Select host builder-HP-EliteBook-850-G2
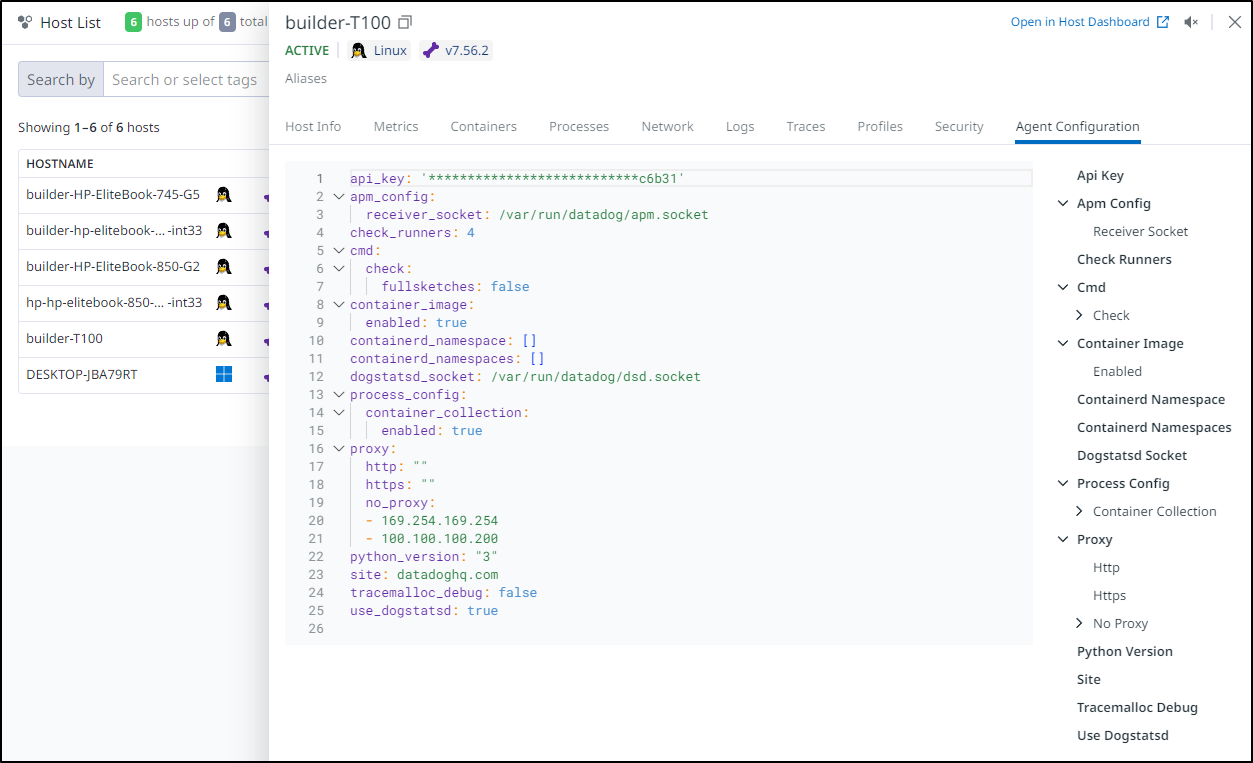 tap(113, 267)
